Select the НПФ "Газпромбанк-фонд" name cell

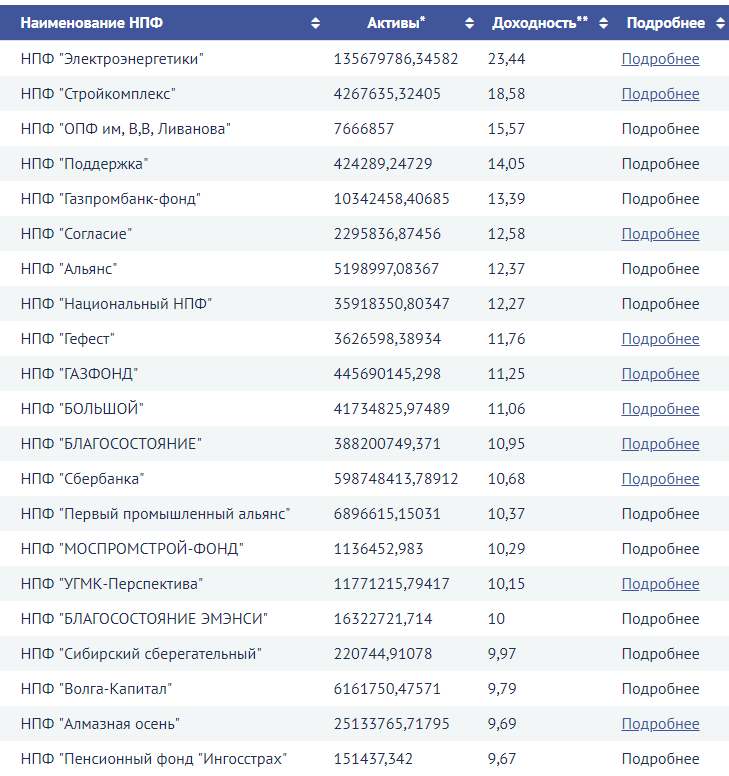pos(111,199)
